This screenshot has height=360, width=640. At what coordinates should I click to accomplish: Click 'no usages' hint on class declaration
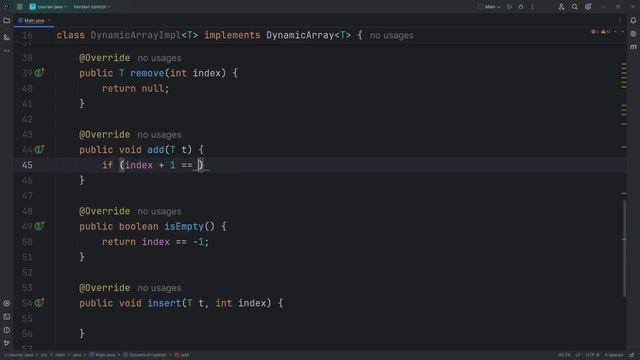pos(391,36)
